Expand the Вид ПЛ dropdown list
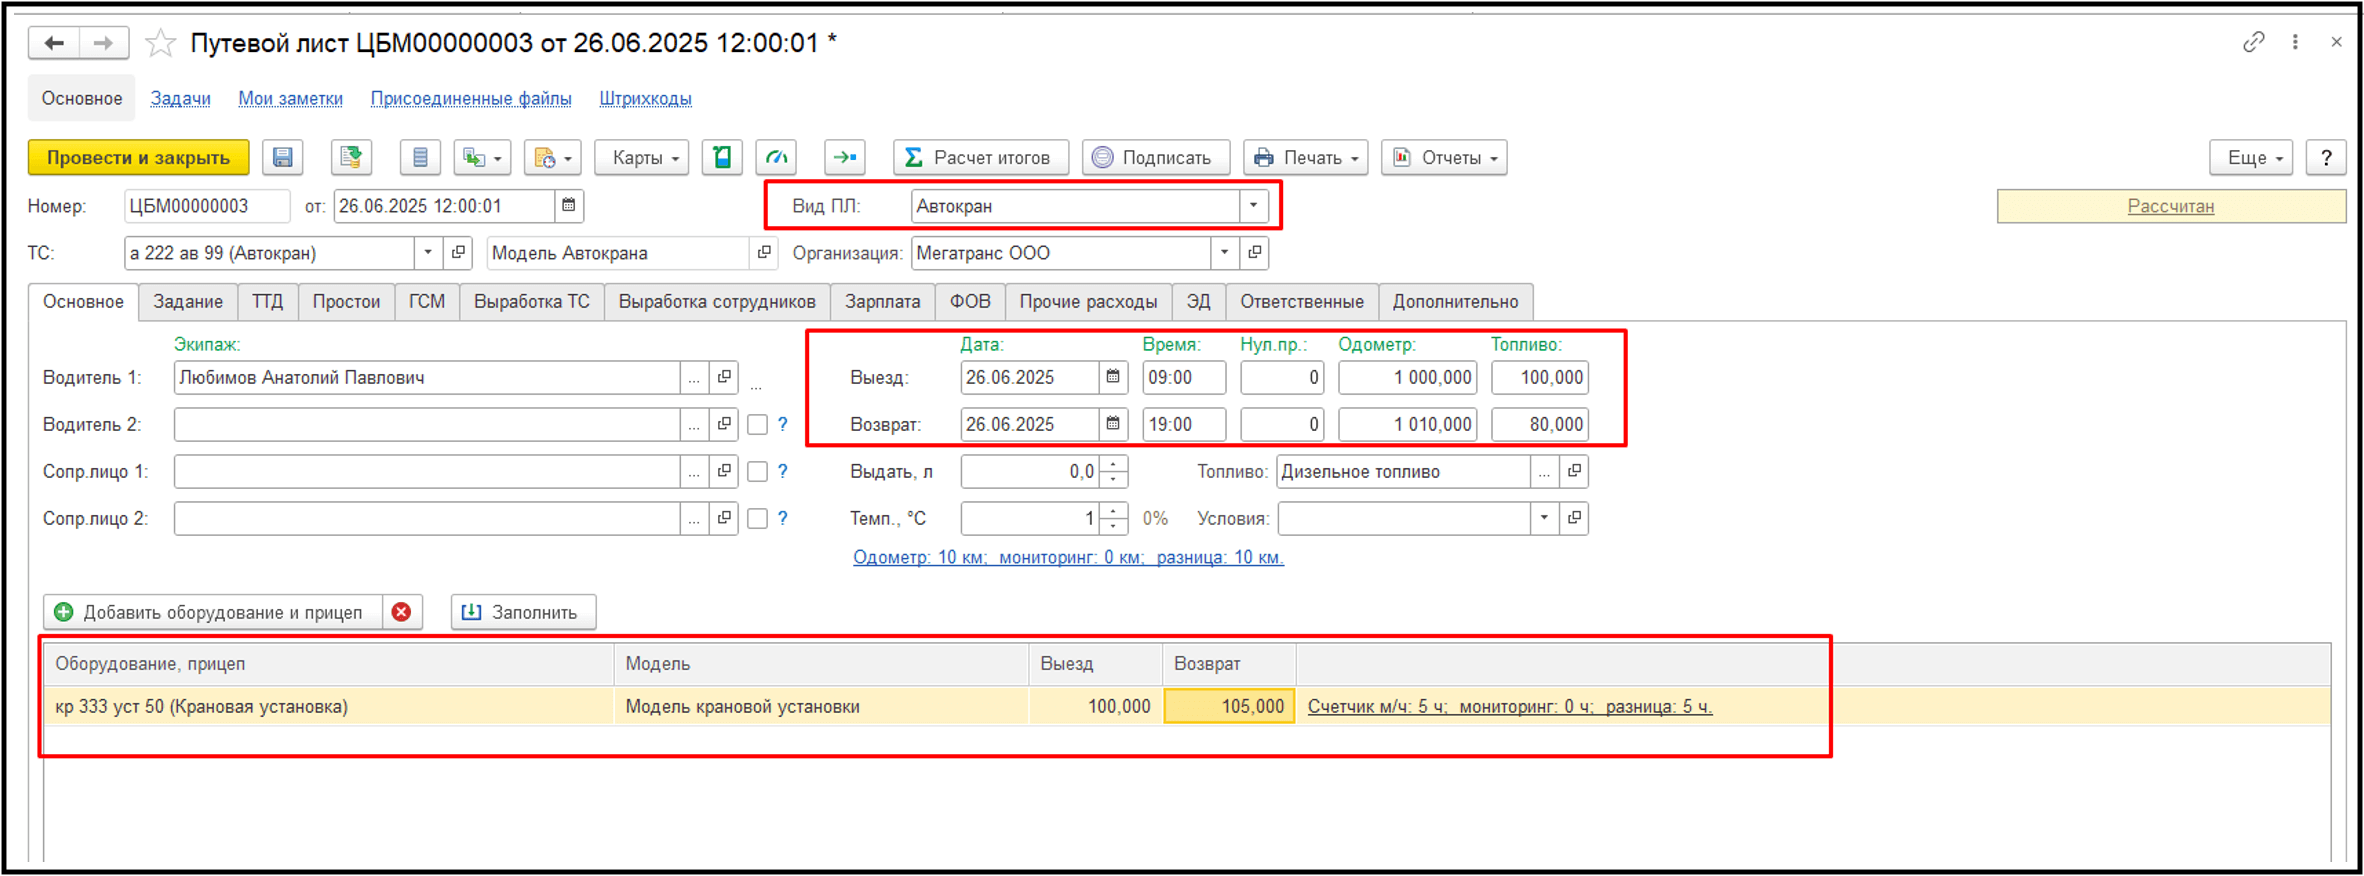Screen dimensions: 2364x876 click(1253, 206)
